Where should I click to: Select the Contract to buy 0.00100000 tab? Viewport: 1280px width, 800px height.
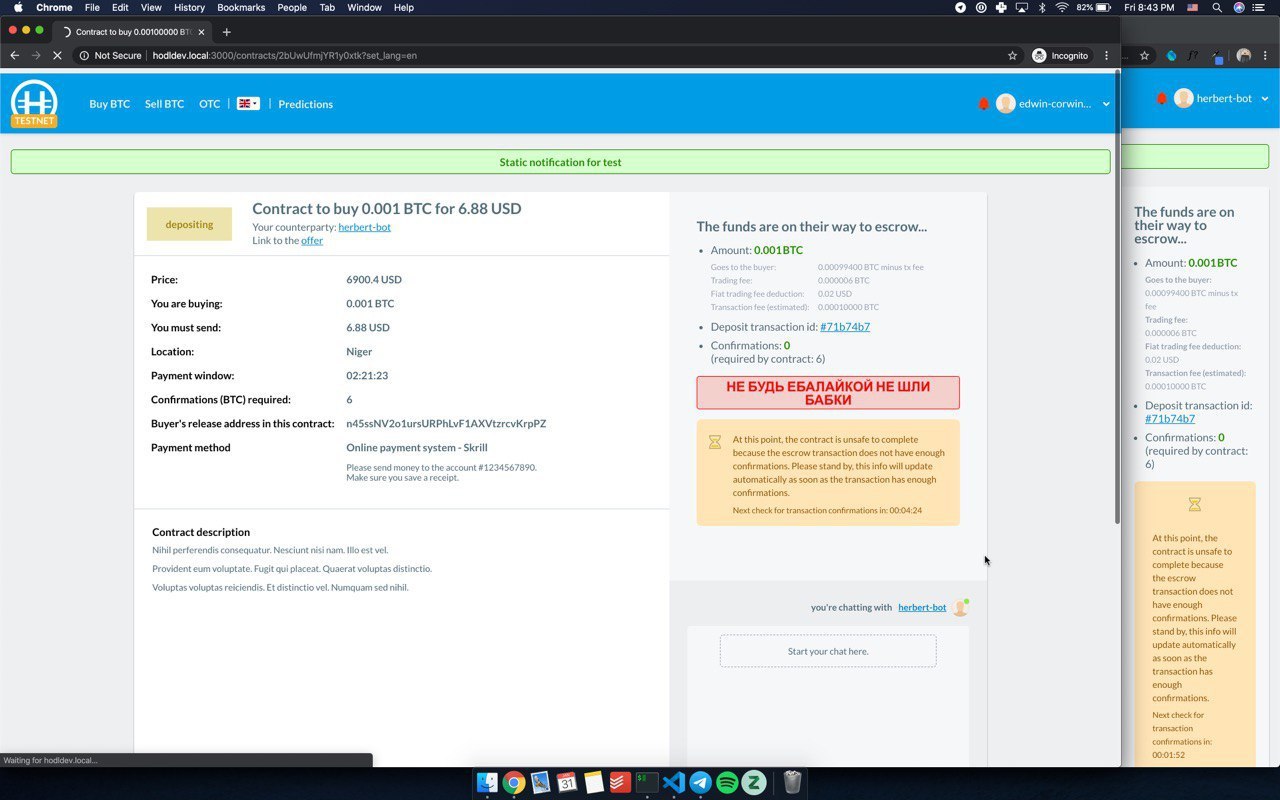tap(132, 32)
